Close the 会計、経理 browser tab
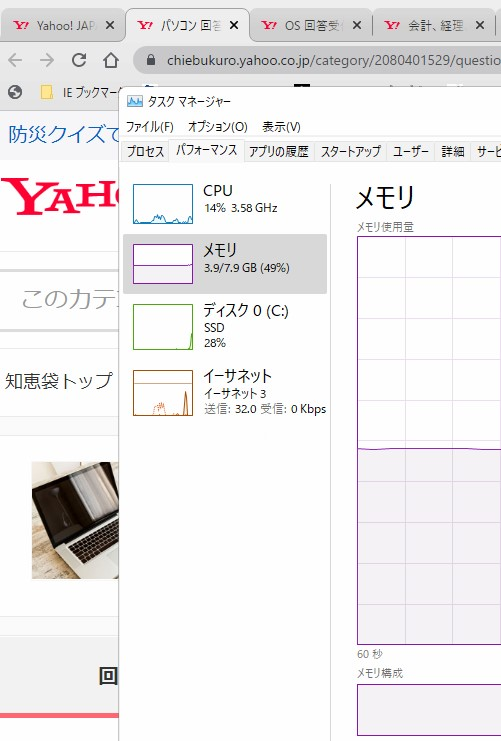501x741 pixels. coord(480,25)
